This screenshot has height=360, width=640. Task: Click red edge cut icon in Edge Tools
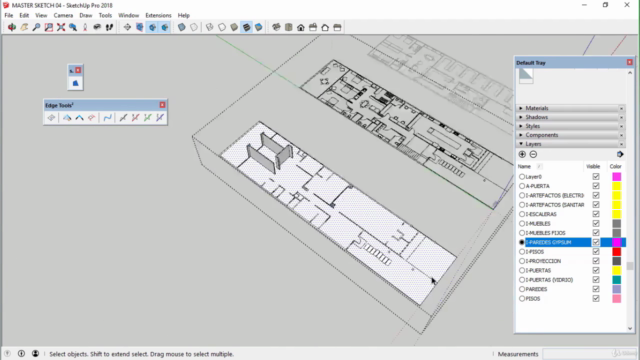(135, 118)
